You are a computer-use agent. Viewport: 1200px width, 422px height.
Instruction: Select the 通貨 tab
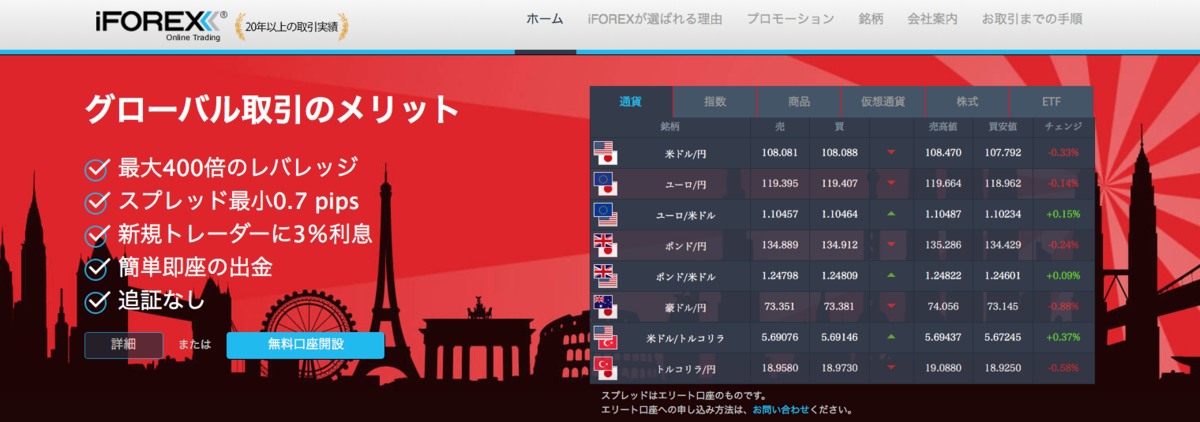point(631,102)
